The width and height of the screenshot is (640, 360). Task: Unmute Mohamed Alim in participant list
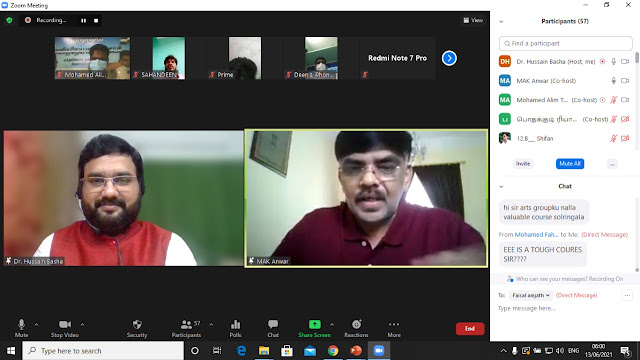pos(613,100)
